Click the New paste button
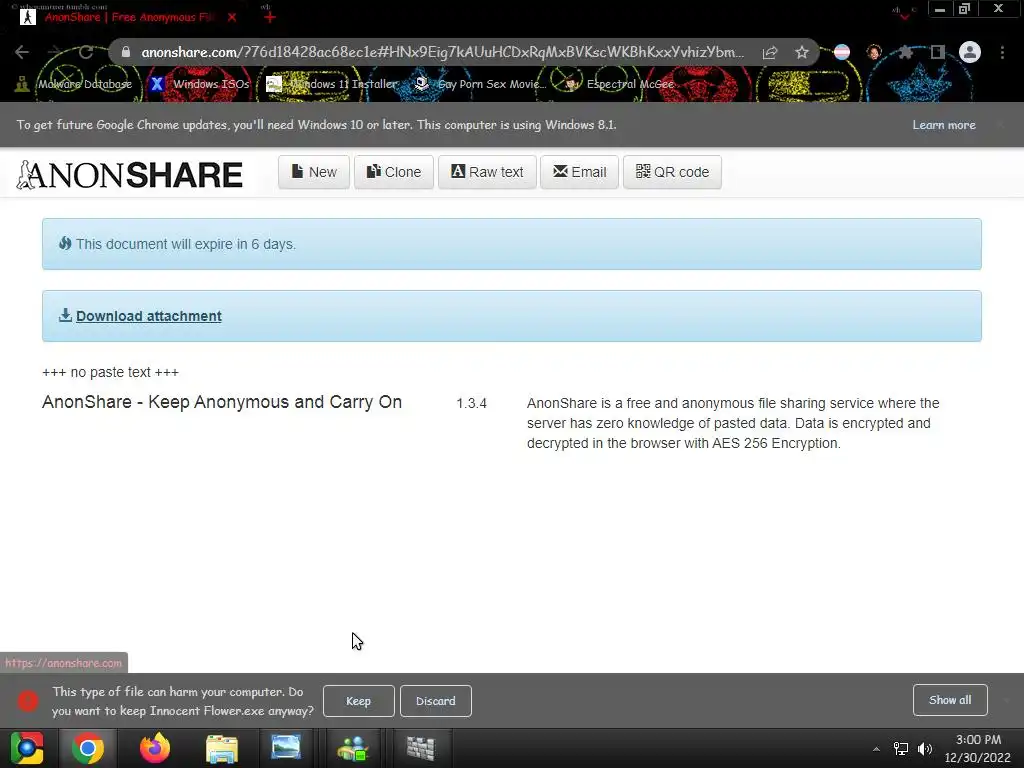1024x768 pixels. [314, 172]
